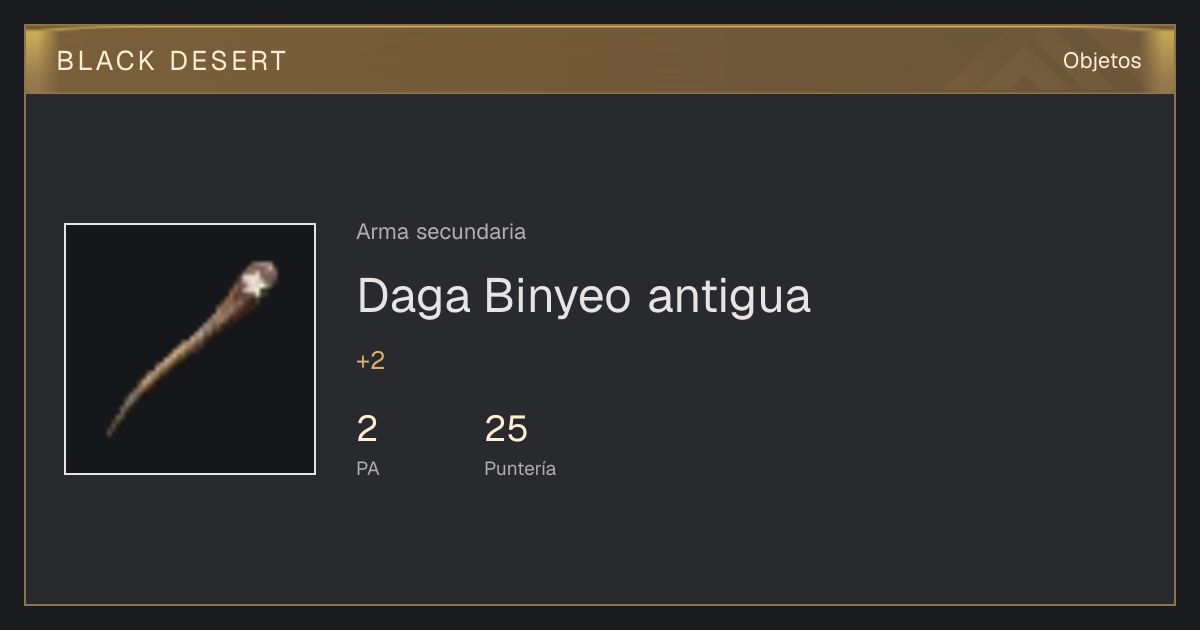Click the word Daga in the title

click(414, 295)
